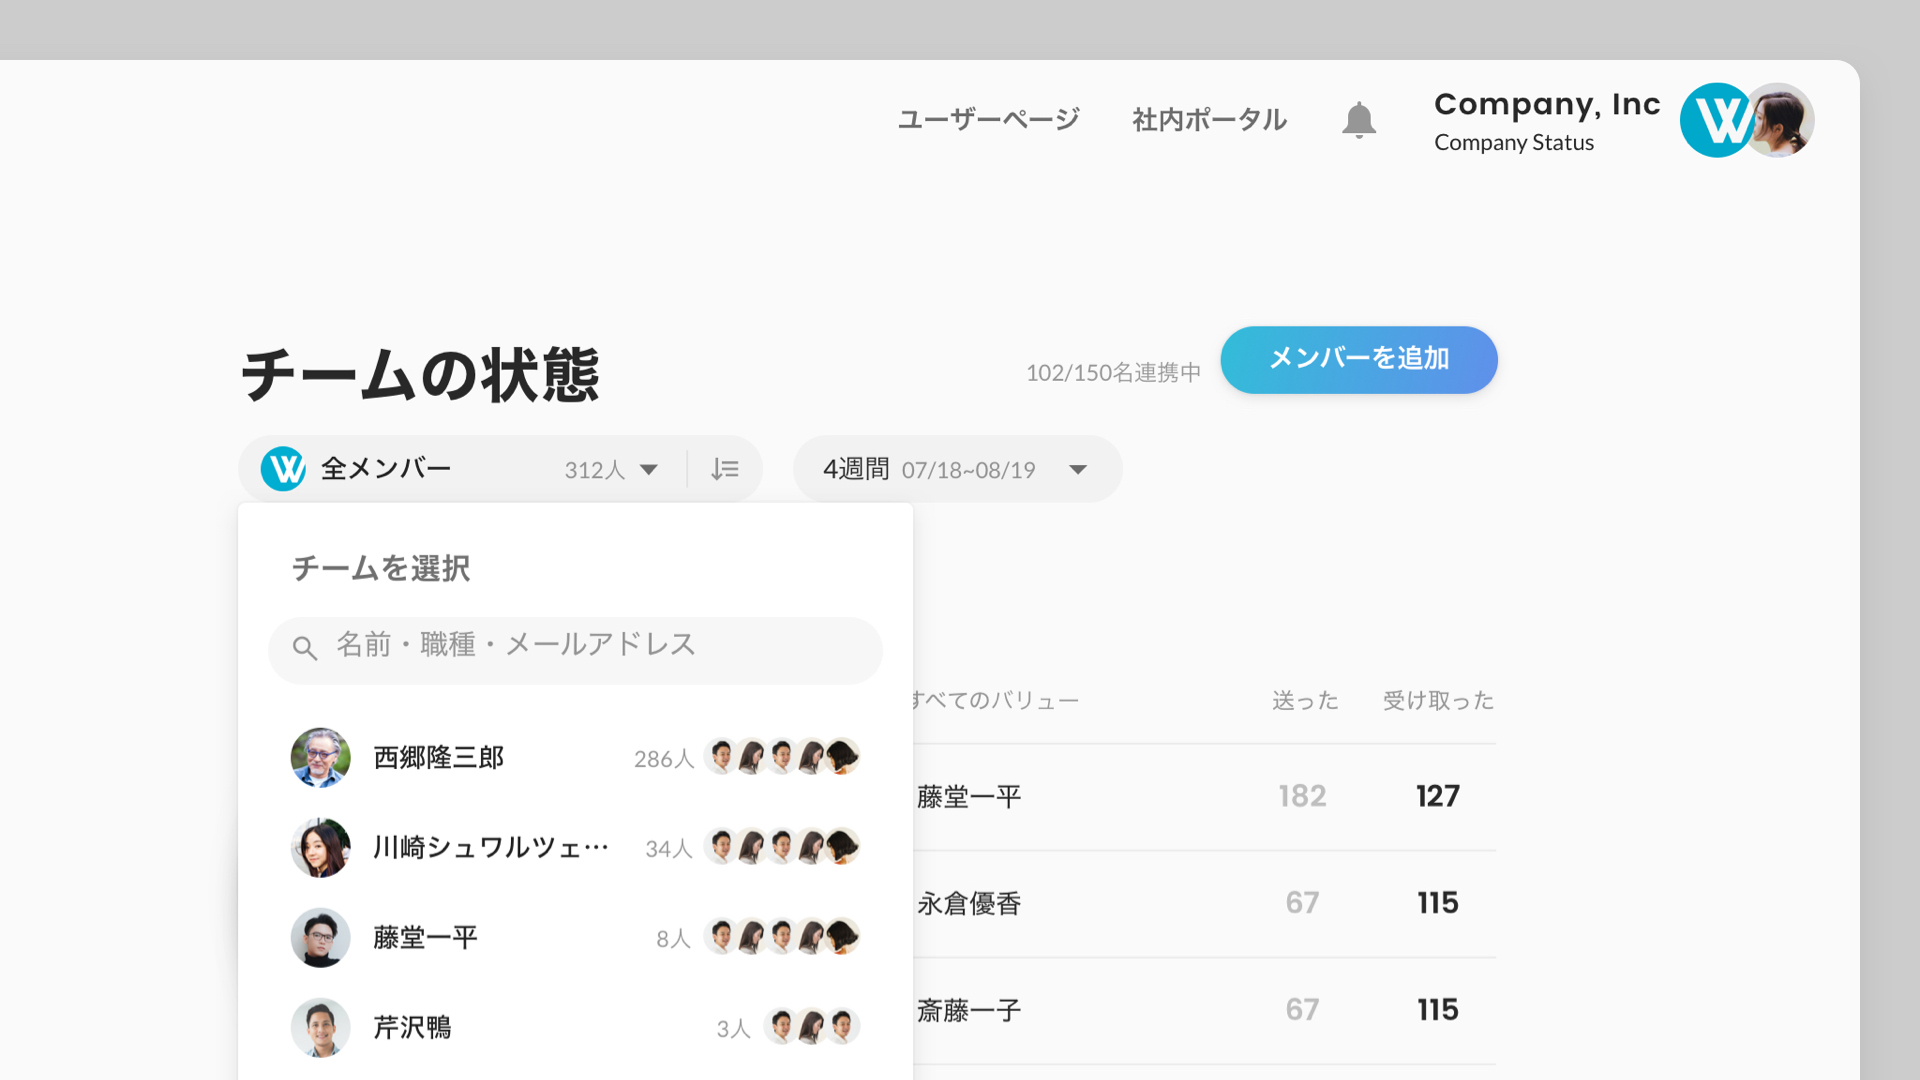Open 永倉優香's row in the table
Screen dimensions: 1920x1080
pos(1204,904)
